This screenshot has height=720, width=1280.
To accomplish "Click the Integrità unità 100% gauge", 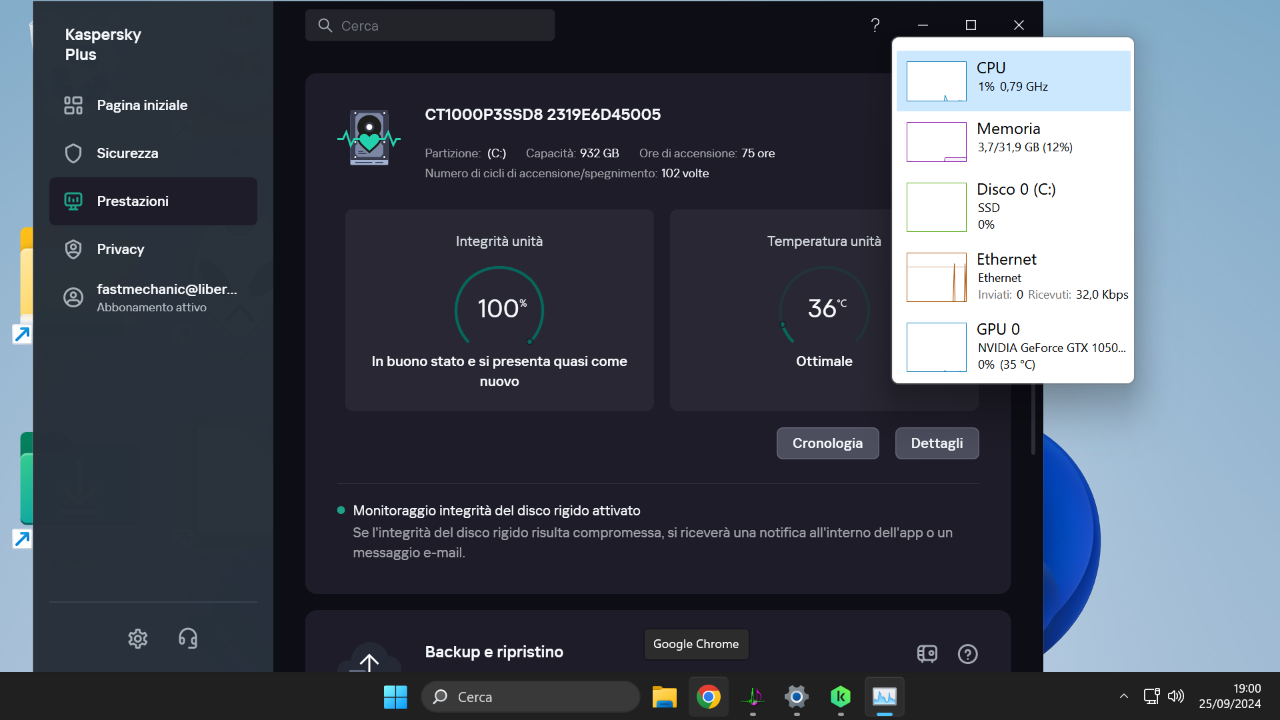I will (499, 307).
